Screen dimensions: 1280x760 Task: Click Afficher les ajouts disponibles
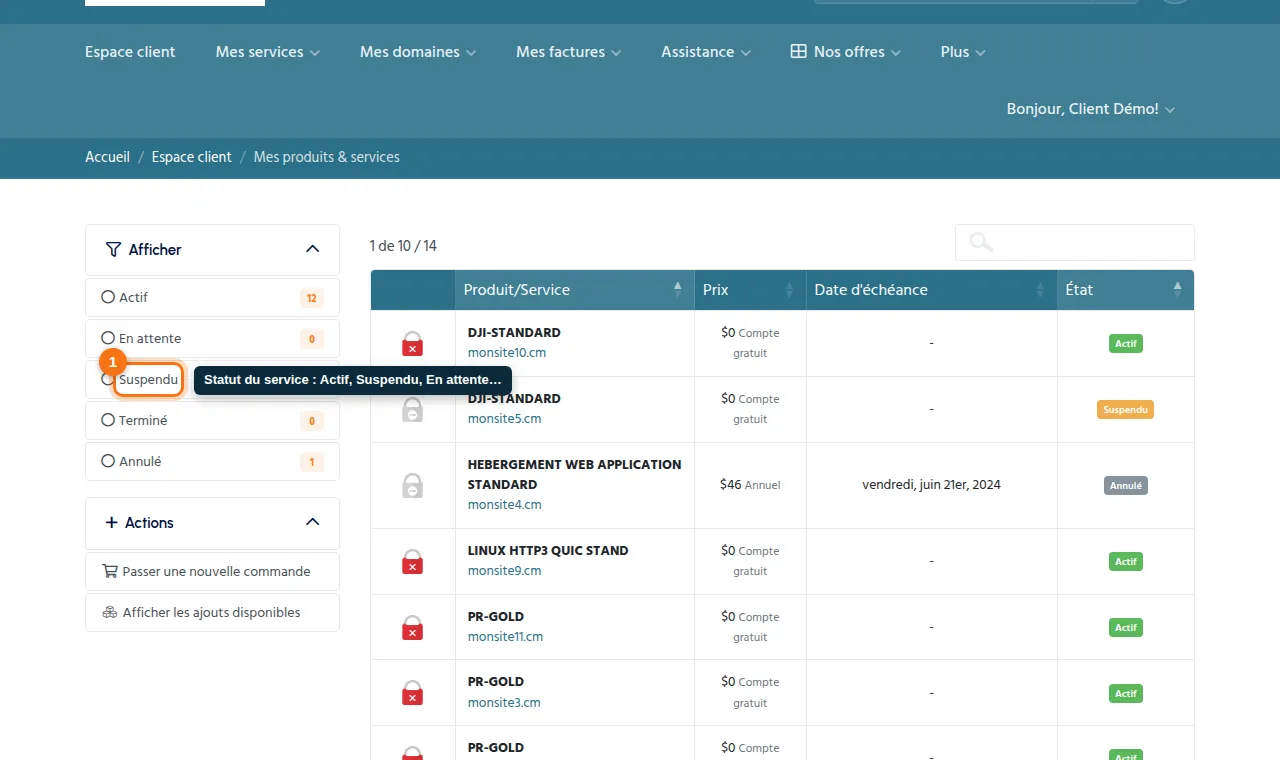point(212,613)
